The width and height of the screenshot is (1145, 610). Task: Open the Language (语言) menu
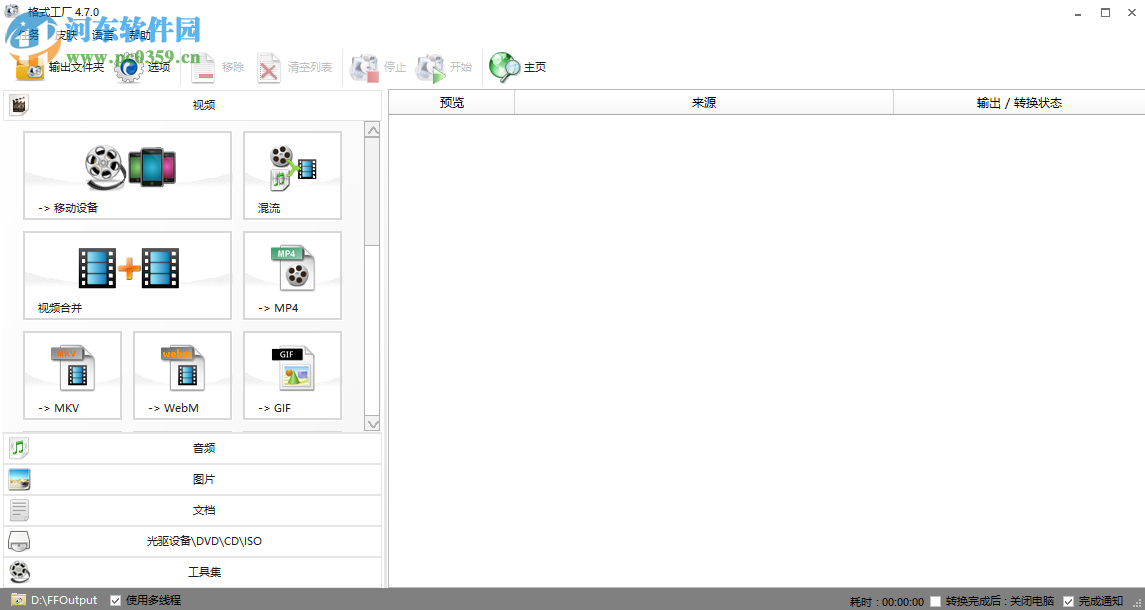click(x=103, y=34)
